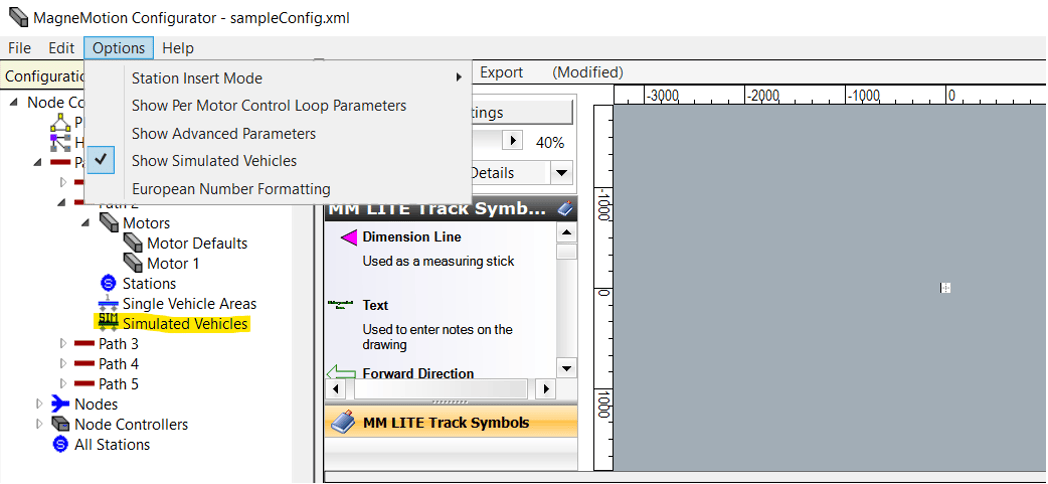Click the symbols list scroll up arrow

[x=567, y=233]
